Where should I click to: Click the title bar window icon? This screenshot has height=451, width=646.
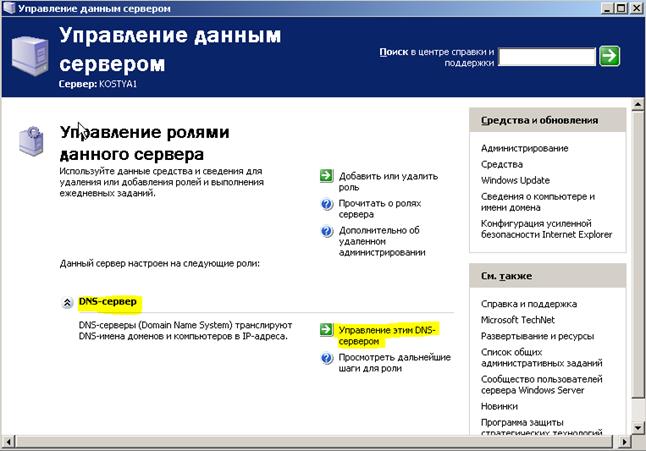[x=9, y=8]
